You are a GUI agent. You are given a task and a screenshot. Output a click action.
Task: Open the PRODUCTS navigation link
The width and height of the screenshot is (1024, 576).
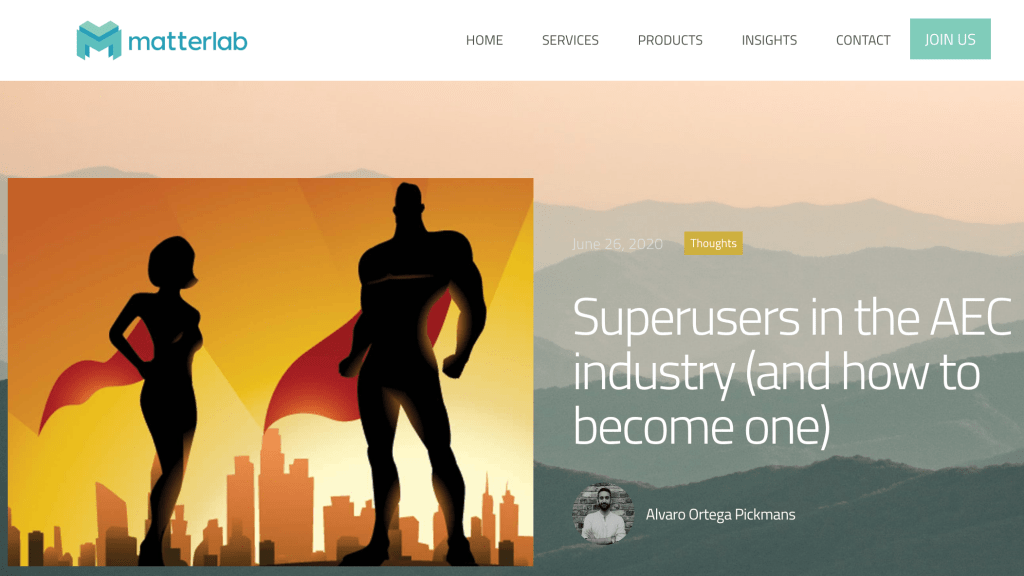[670, 40]
